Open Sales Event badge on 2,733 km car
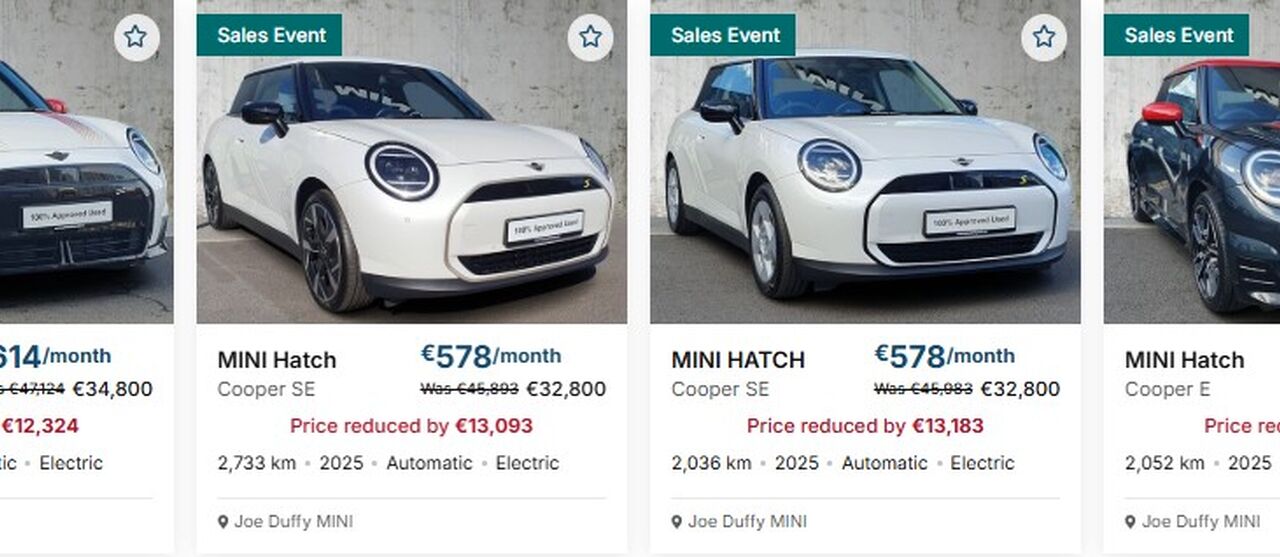The image size is (1280, 557). tap(270, 35)
